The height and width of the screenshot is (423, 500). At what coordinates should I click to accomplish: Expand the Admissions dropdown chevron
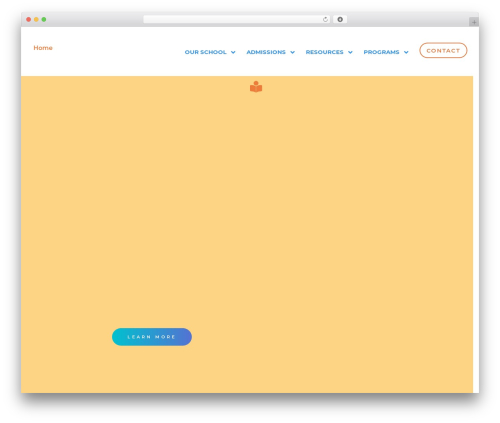tap(292, 52)
